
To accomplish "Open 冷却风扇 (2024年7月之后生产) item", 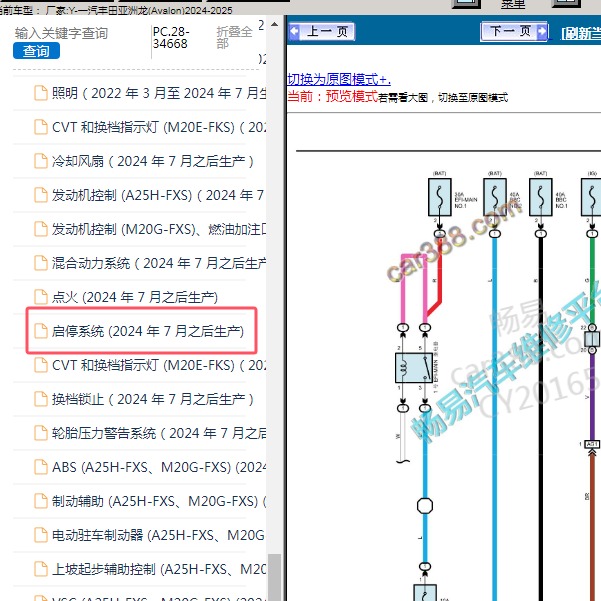I will point(153,161).
